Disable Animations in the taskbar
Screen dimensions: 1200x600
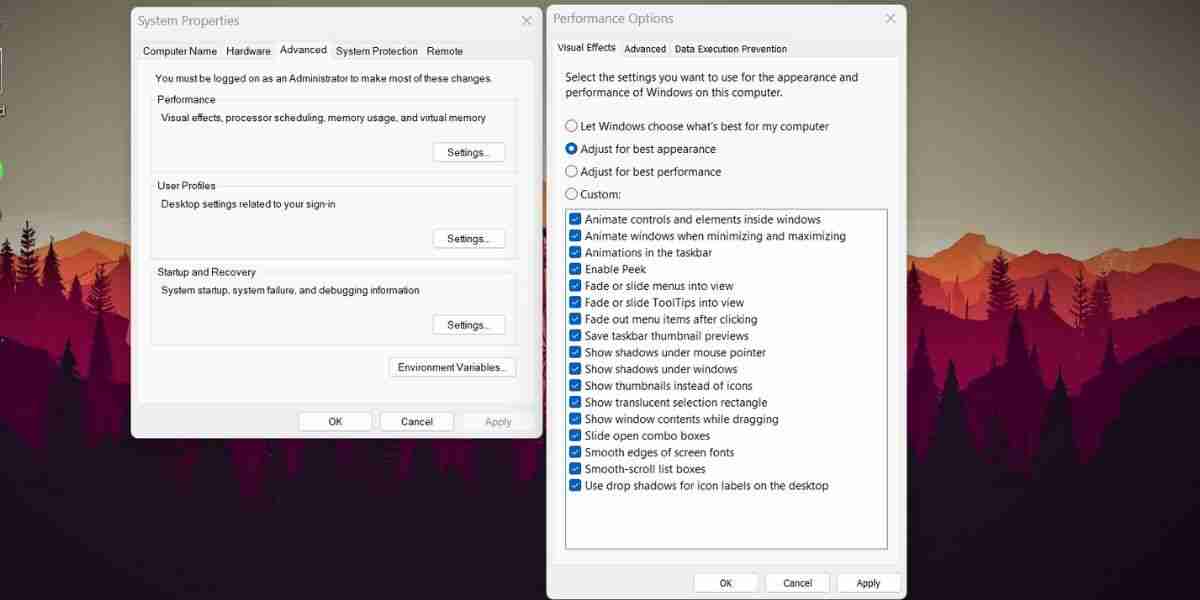[575, 252]
